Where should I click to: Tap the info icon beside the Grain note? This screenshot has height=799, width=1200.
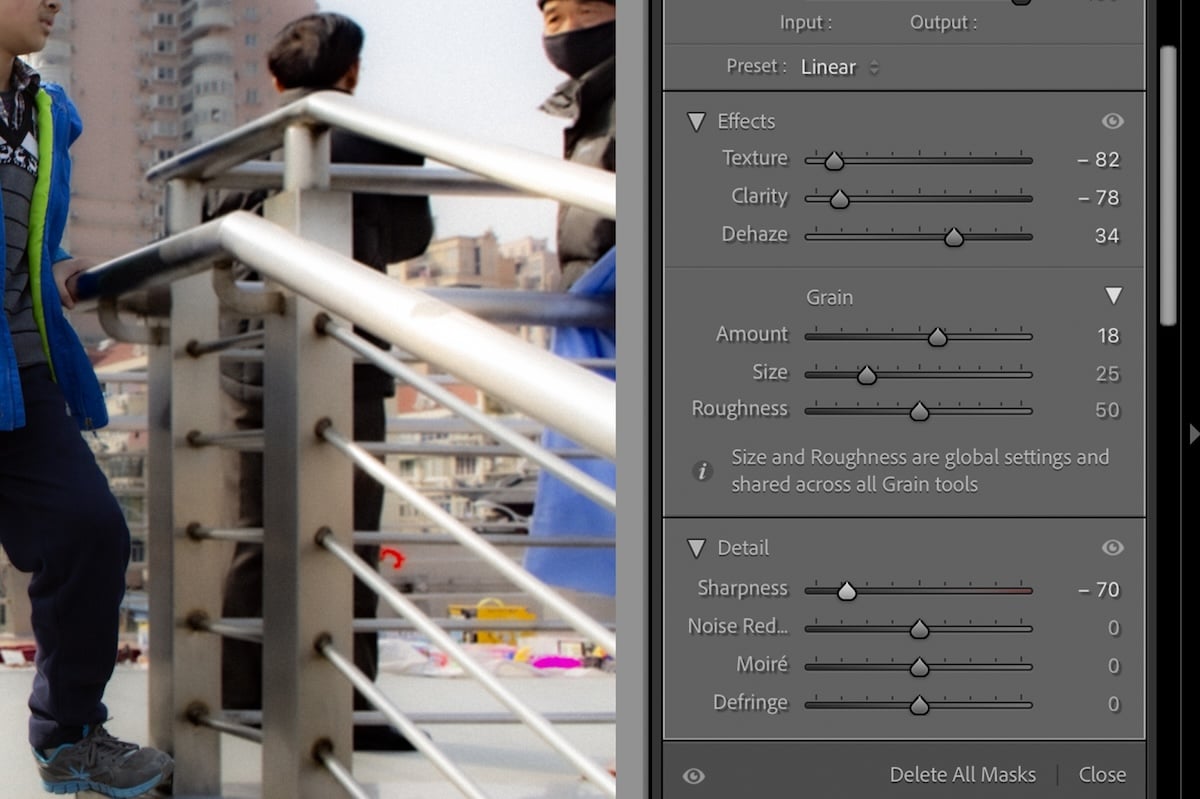[x=701, y=472]
